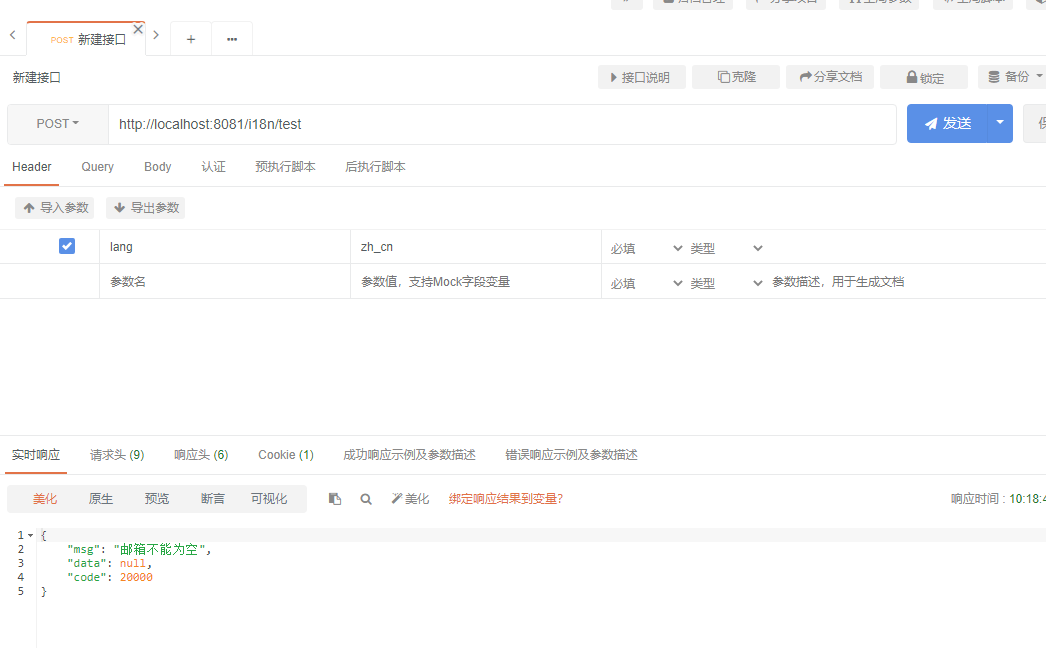The width and height of the screenshot is (1046, 648).
Task: Click the 美化 (beautify) pencil icon
Action: 399,497
